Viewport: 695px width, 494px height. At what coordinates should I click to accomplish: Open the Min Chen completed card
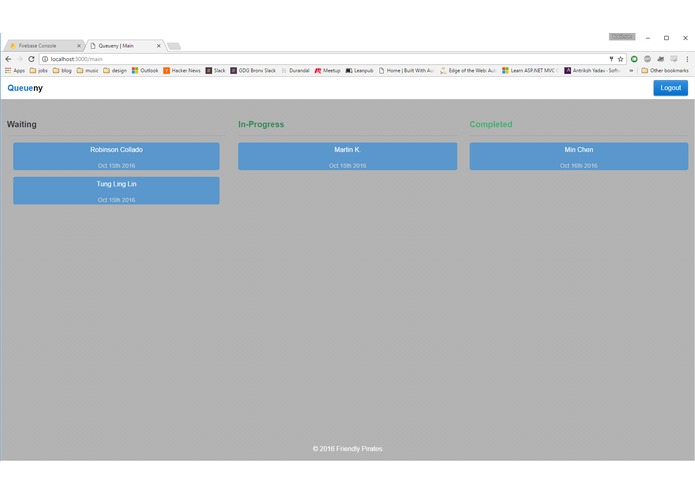579,156
